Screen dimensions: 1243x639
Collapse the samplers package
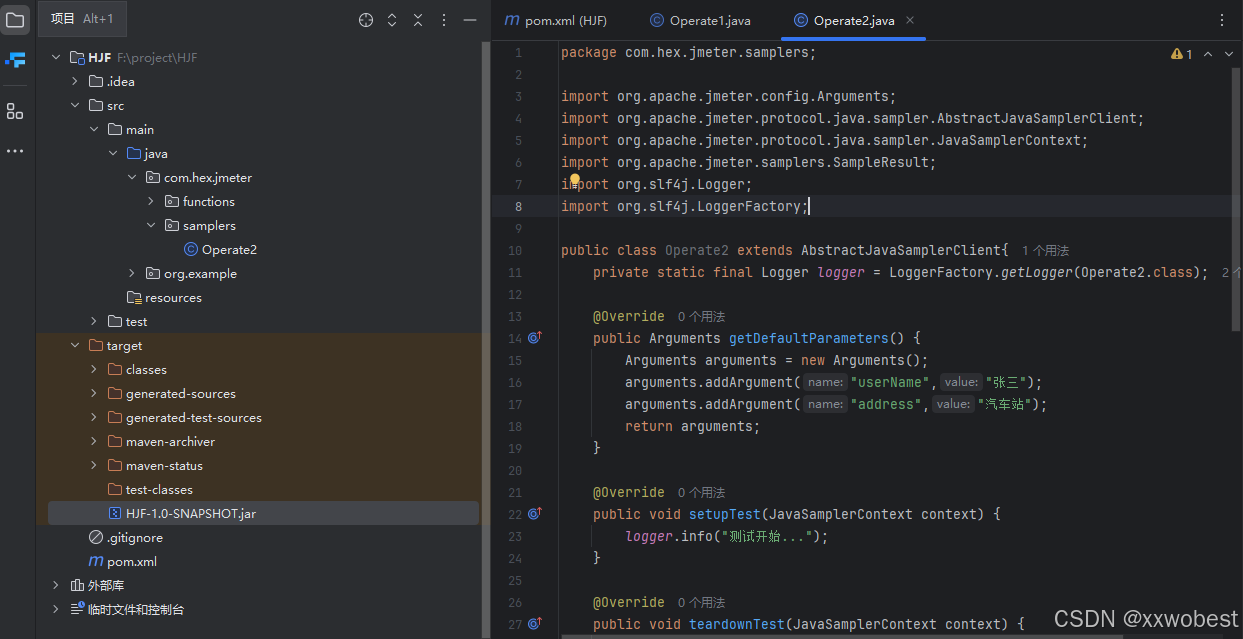(x=151, y=225)
